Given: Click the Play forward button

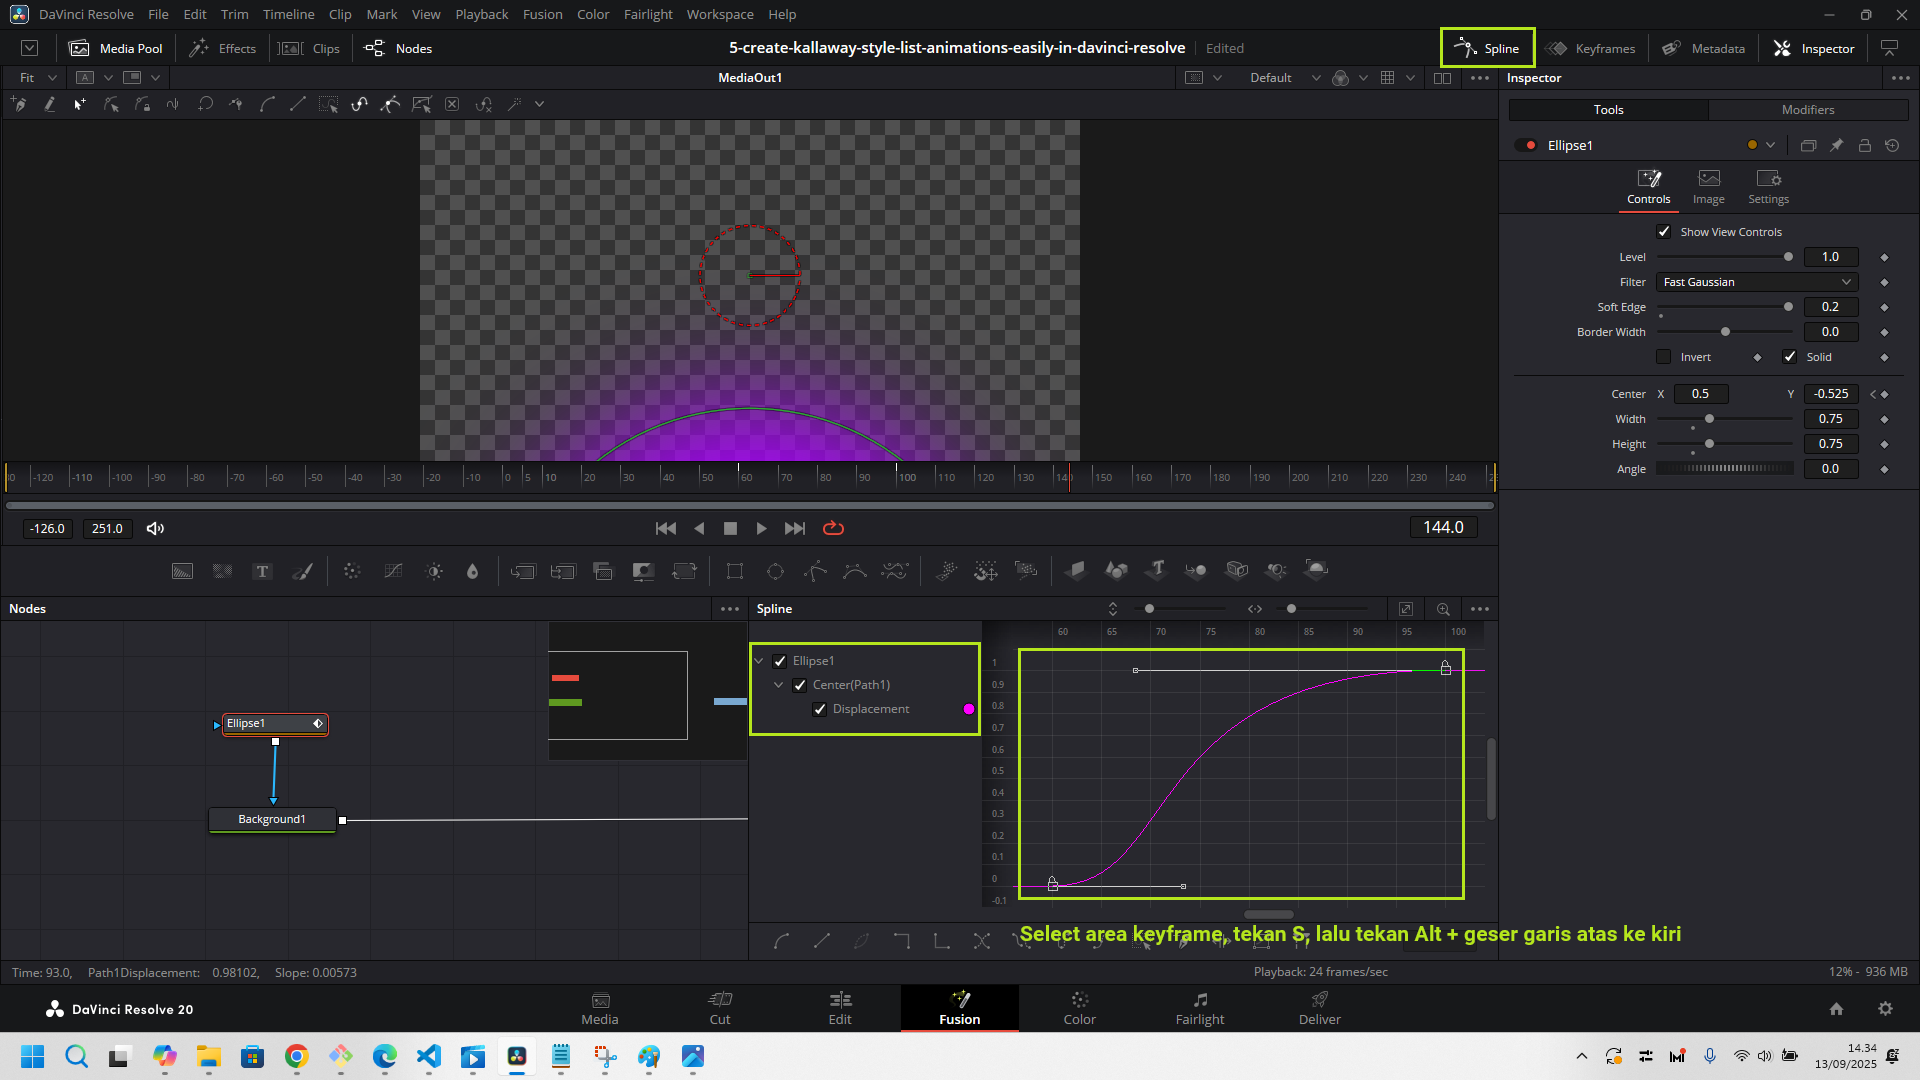Looking at the screenshot, I should (x=761, y=528).
